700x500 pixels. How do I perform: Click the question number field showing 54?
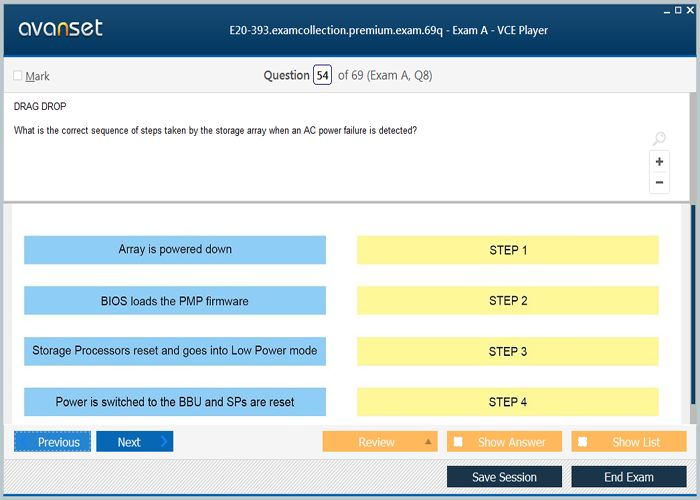[x=322, y=76]
